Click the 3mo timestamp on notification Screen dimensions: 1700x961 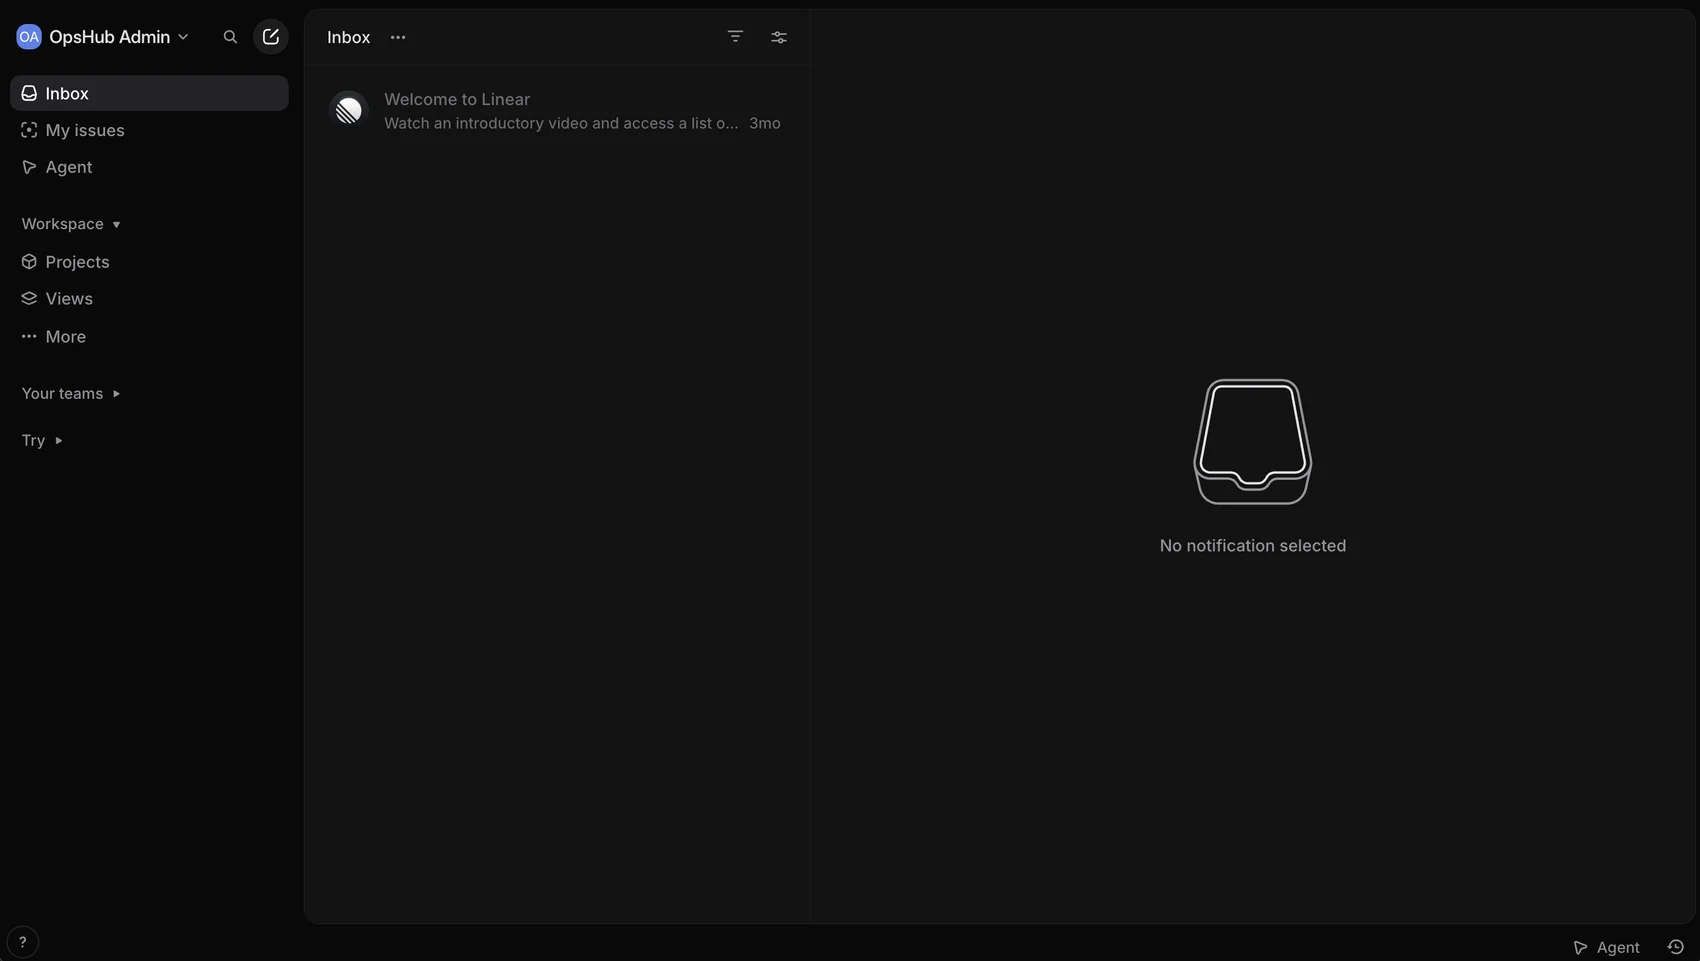click(765, 123)
